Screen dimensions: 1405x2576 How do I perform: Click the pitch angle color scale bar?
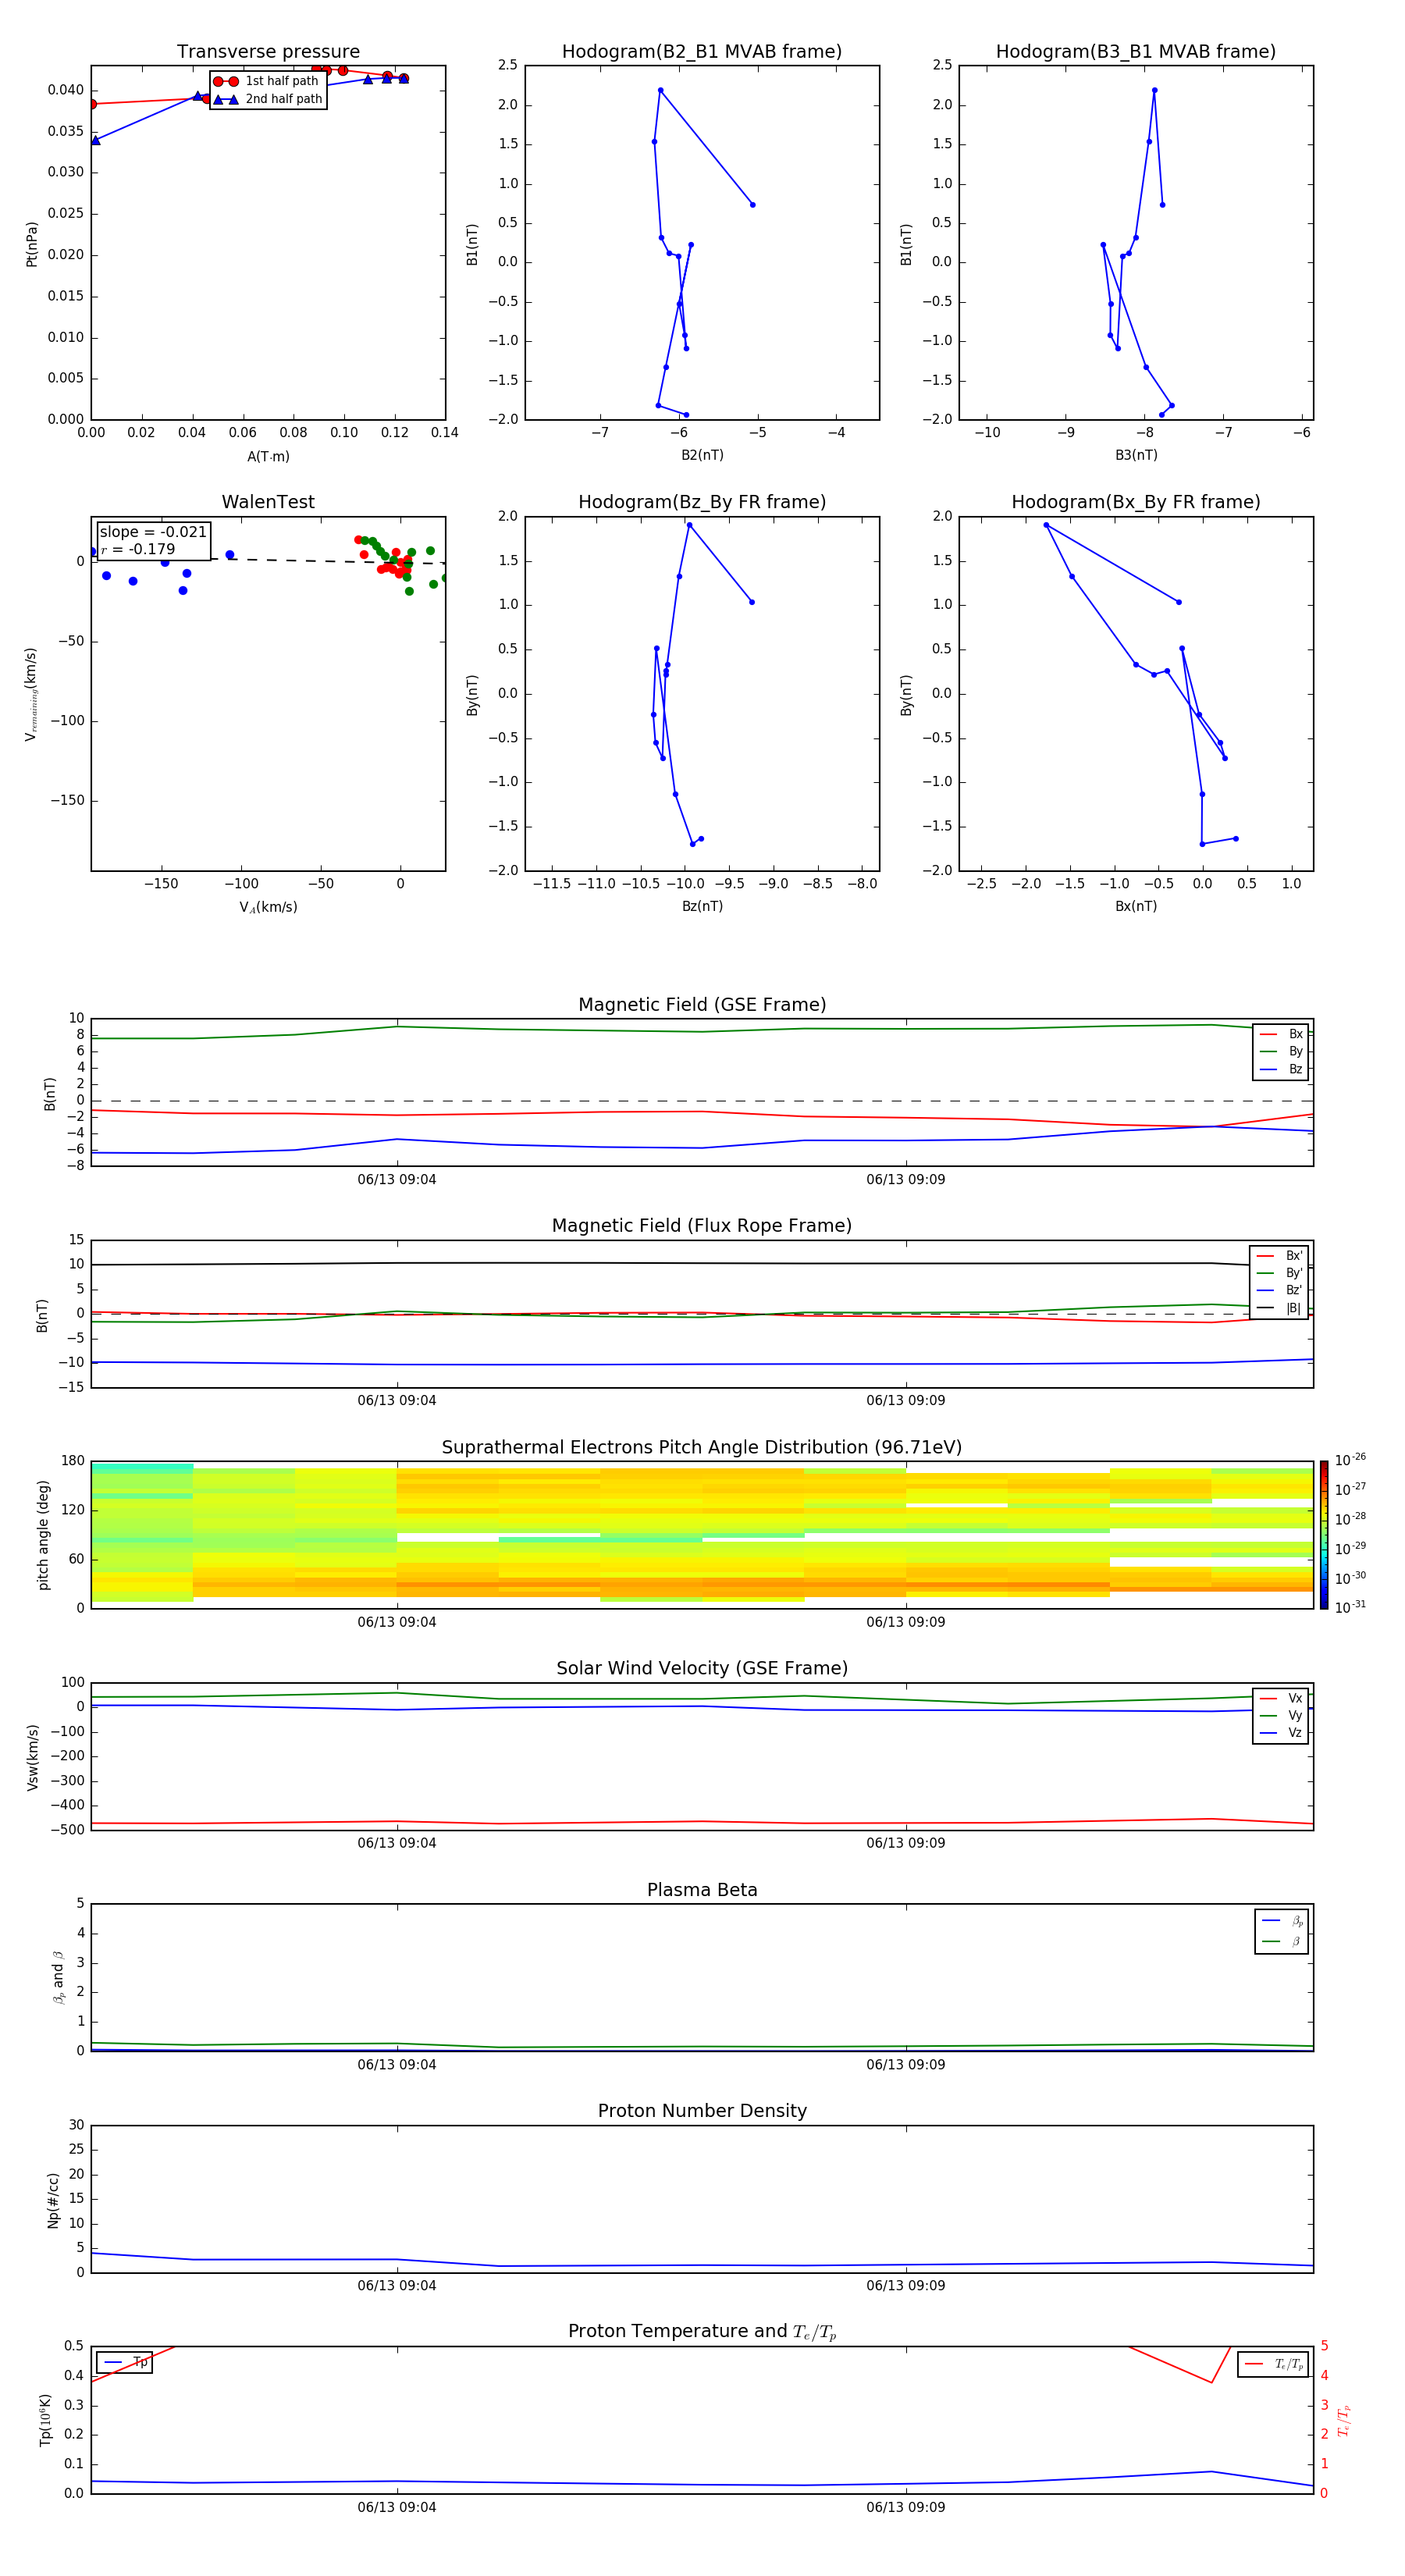click(x=1324, y=1535)
